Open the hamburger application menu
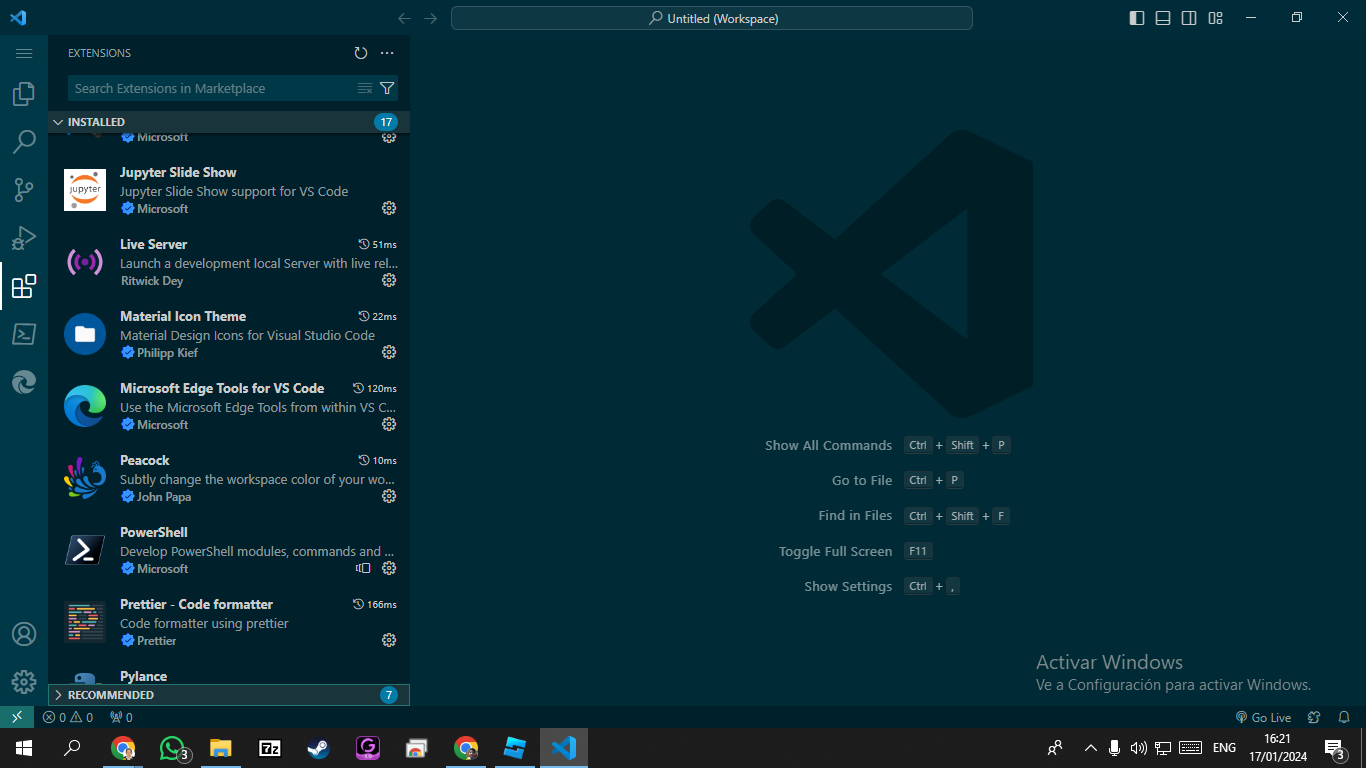The image size is (1366, 768). [x=24, y=53]
